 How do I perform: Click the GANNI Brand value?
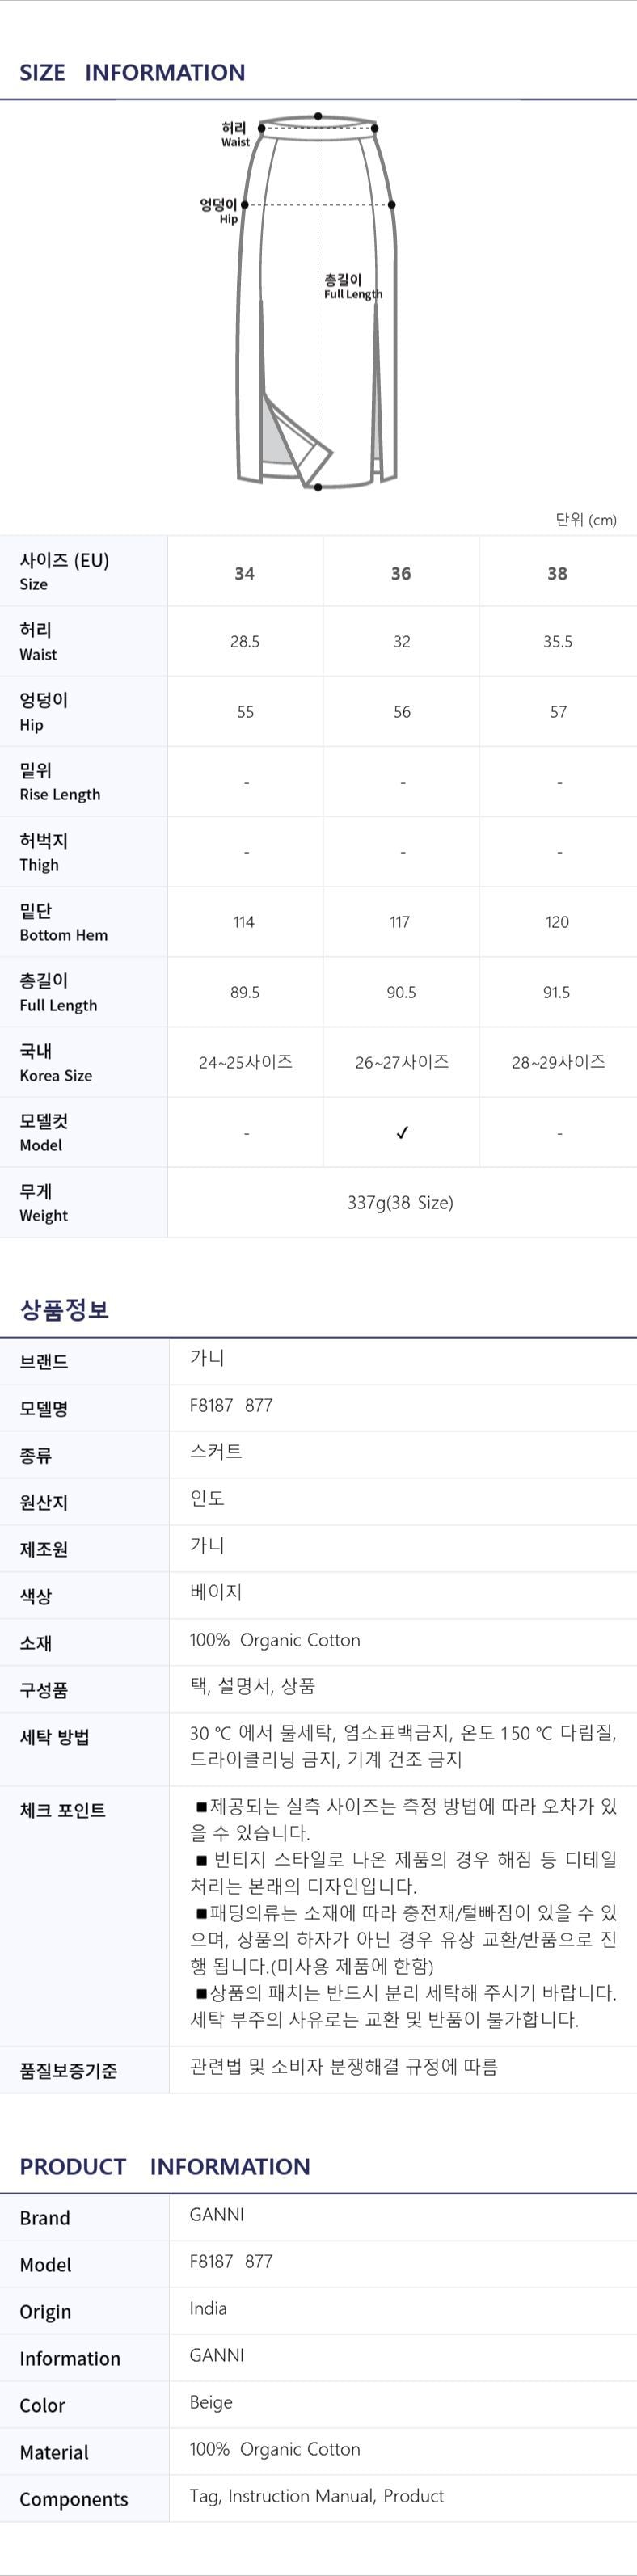pyautogui.click(x=217, y=2214)
